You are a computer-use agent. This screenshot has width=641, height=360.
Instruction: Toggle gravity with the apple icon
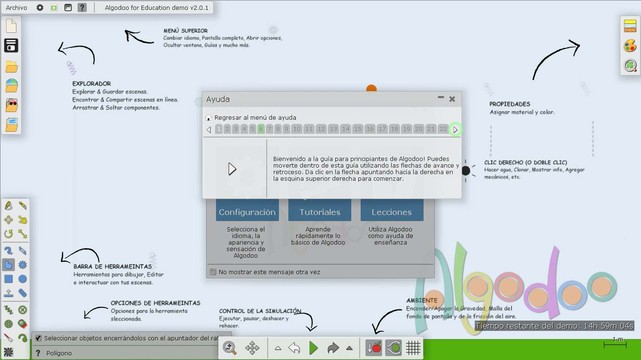pyautogui.click(x=374, y=348)
